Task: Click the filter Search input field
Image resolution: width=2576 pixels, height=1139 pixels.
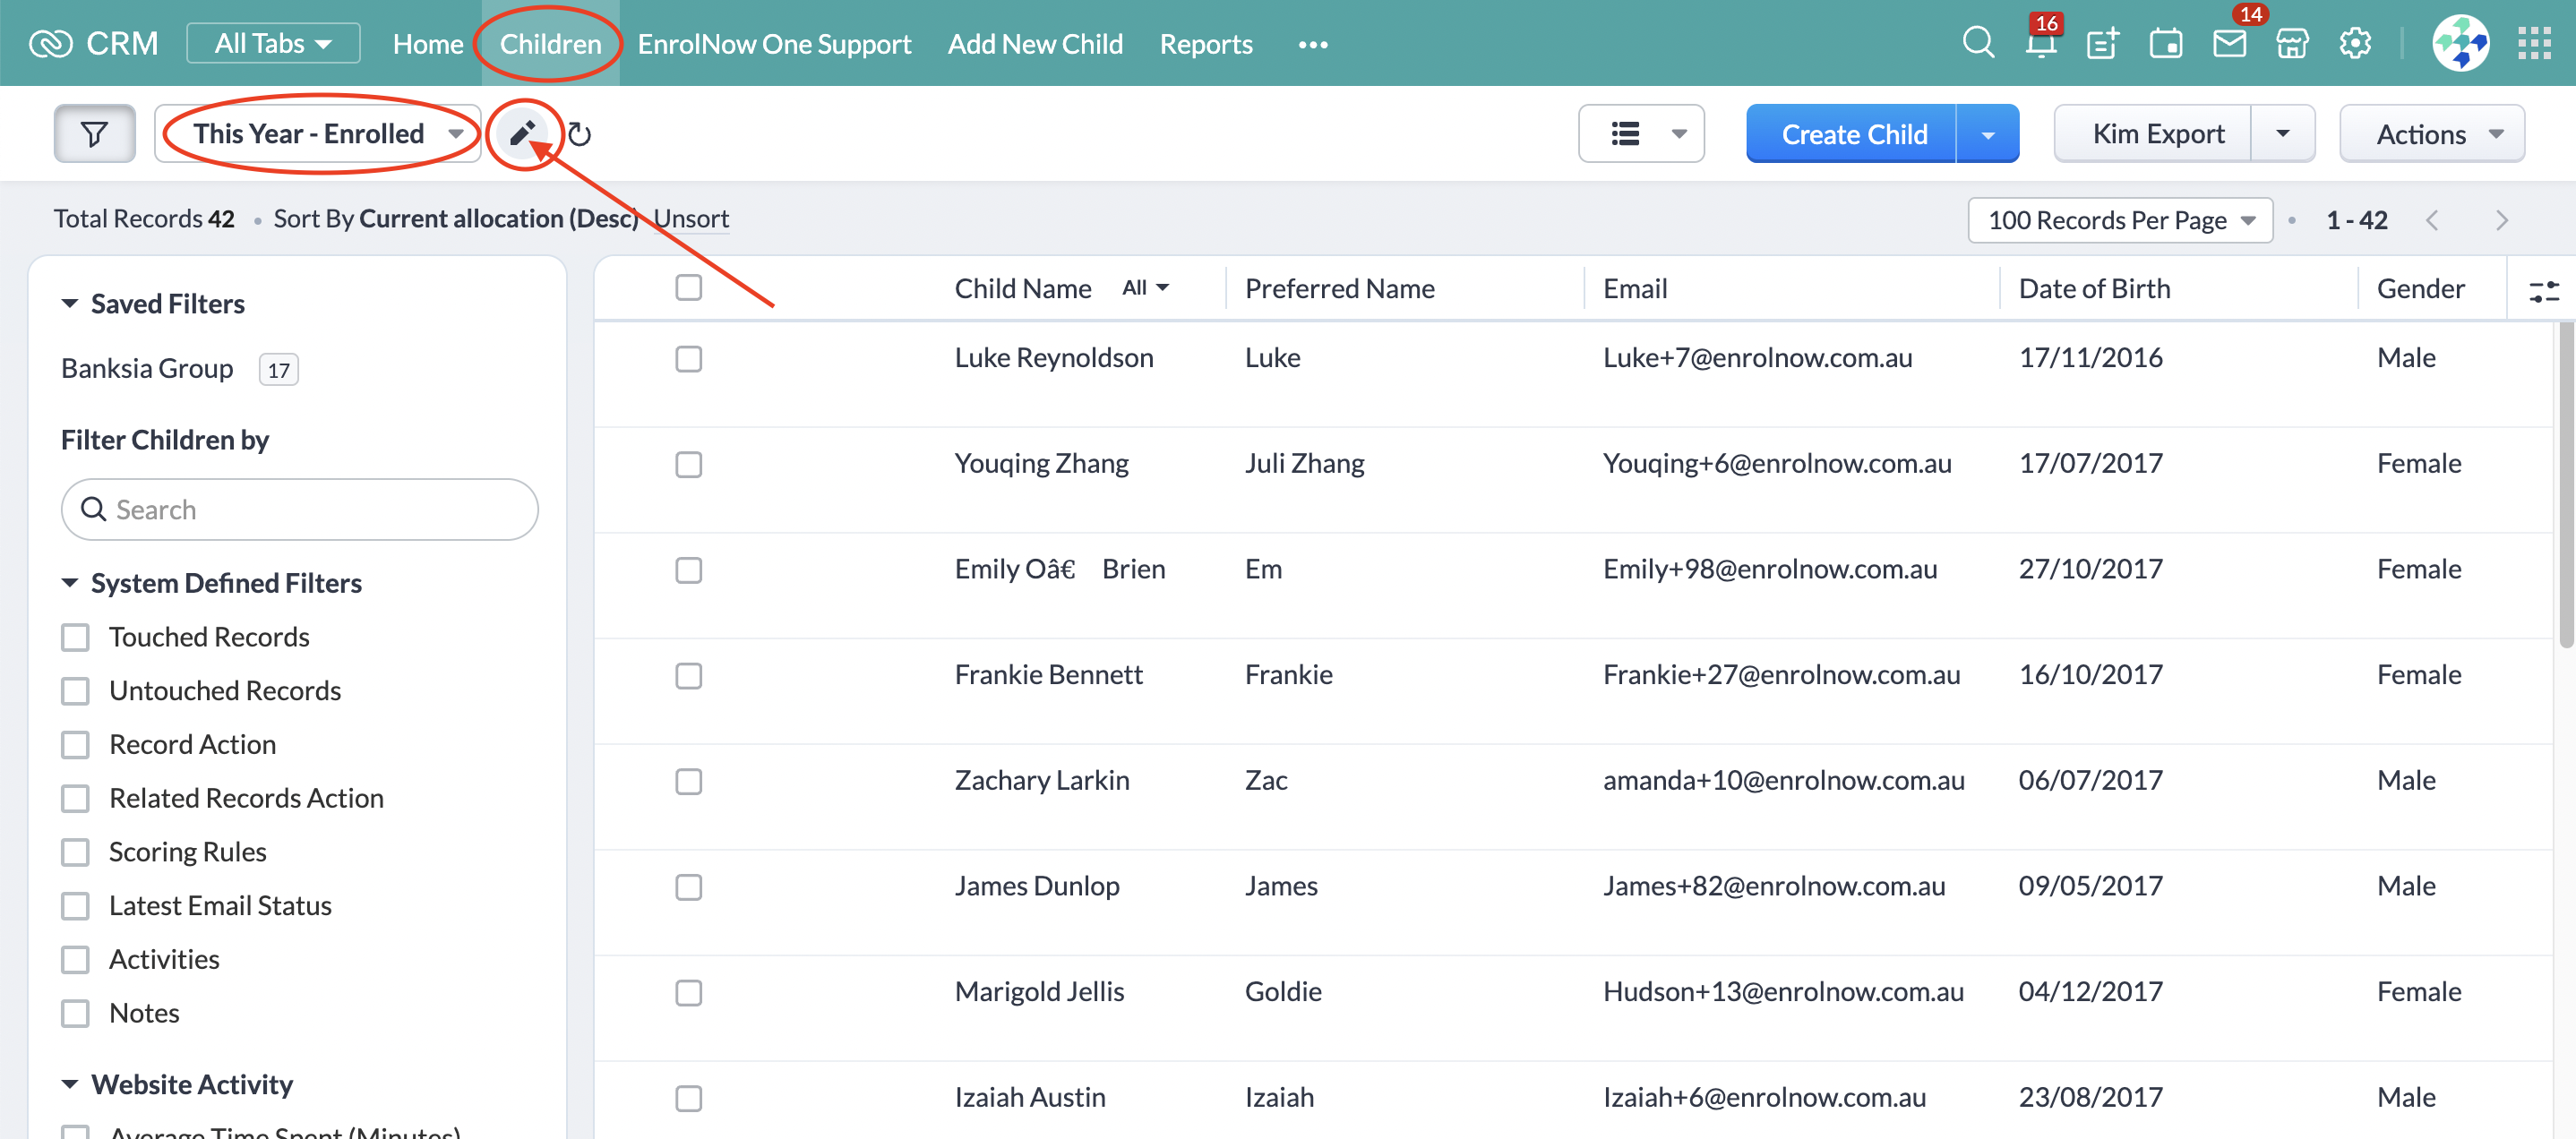Action: (x=300, y=510)
